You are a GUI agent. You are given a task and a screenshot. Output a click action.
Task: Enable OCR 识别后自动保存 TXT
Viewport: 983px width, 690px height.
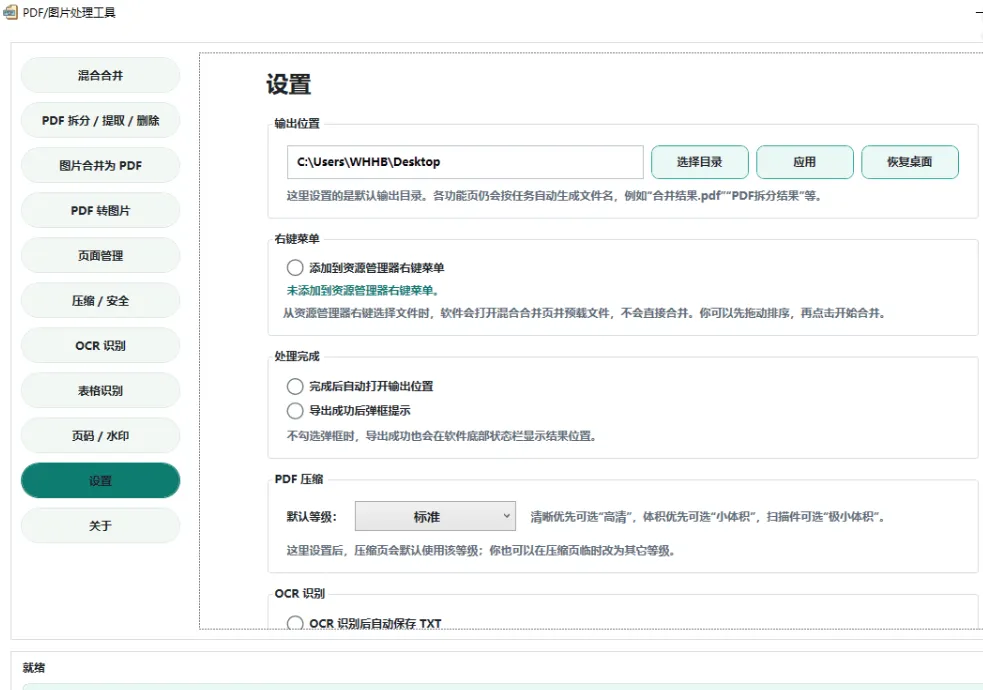coord(364,623)
